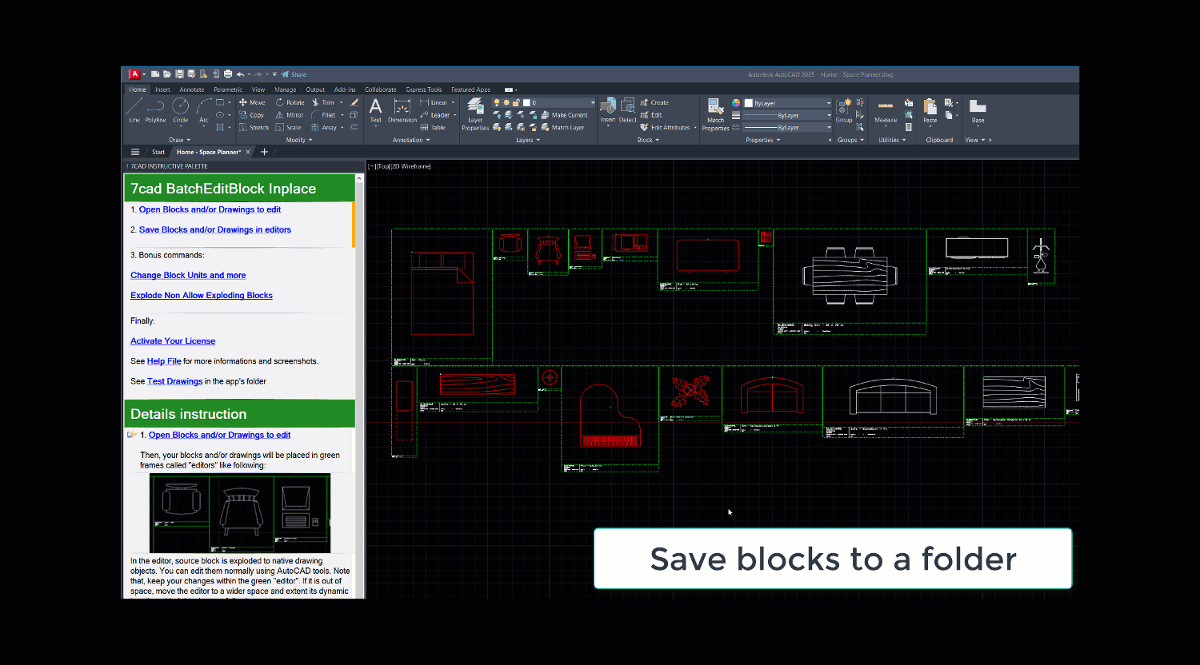Switch to the Insert ribbon tab

coord(163,89)
